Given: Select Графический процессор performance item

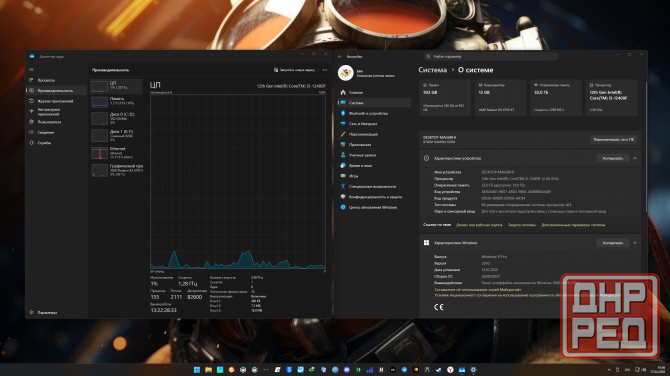Looking at the screenshot, I should [116, 170].
